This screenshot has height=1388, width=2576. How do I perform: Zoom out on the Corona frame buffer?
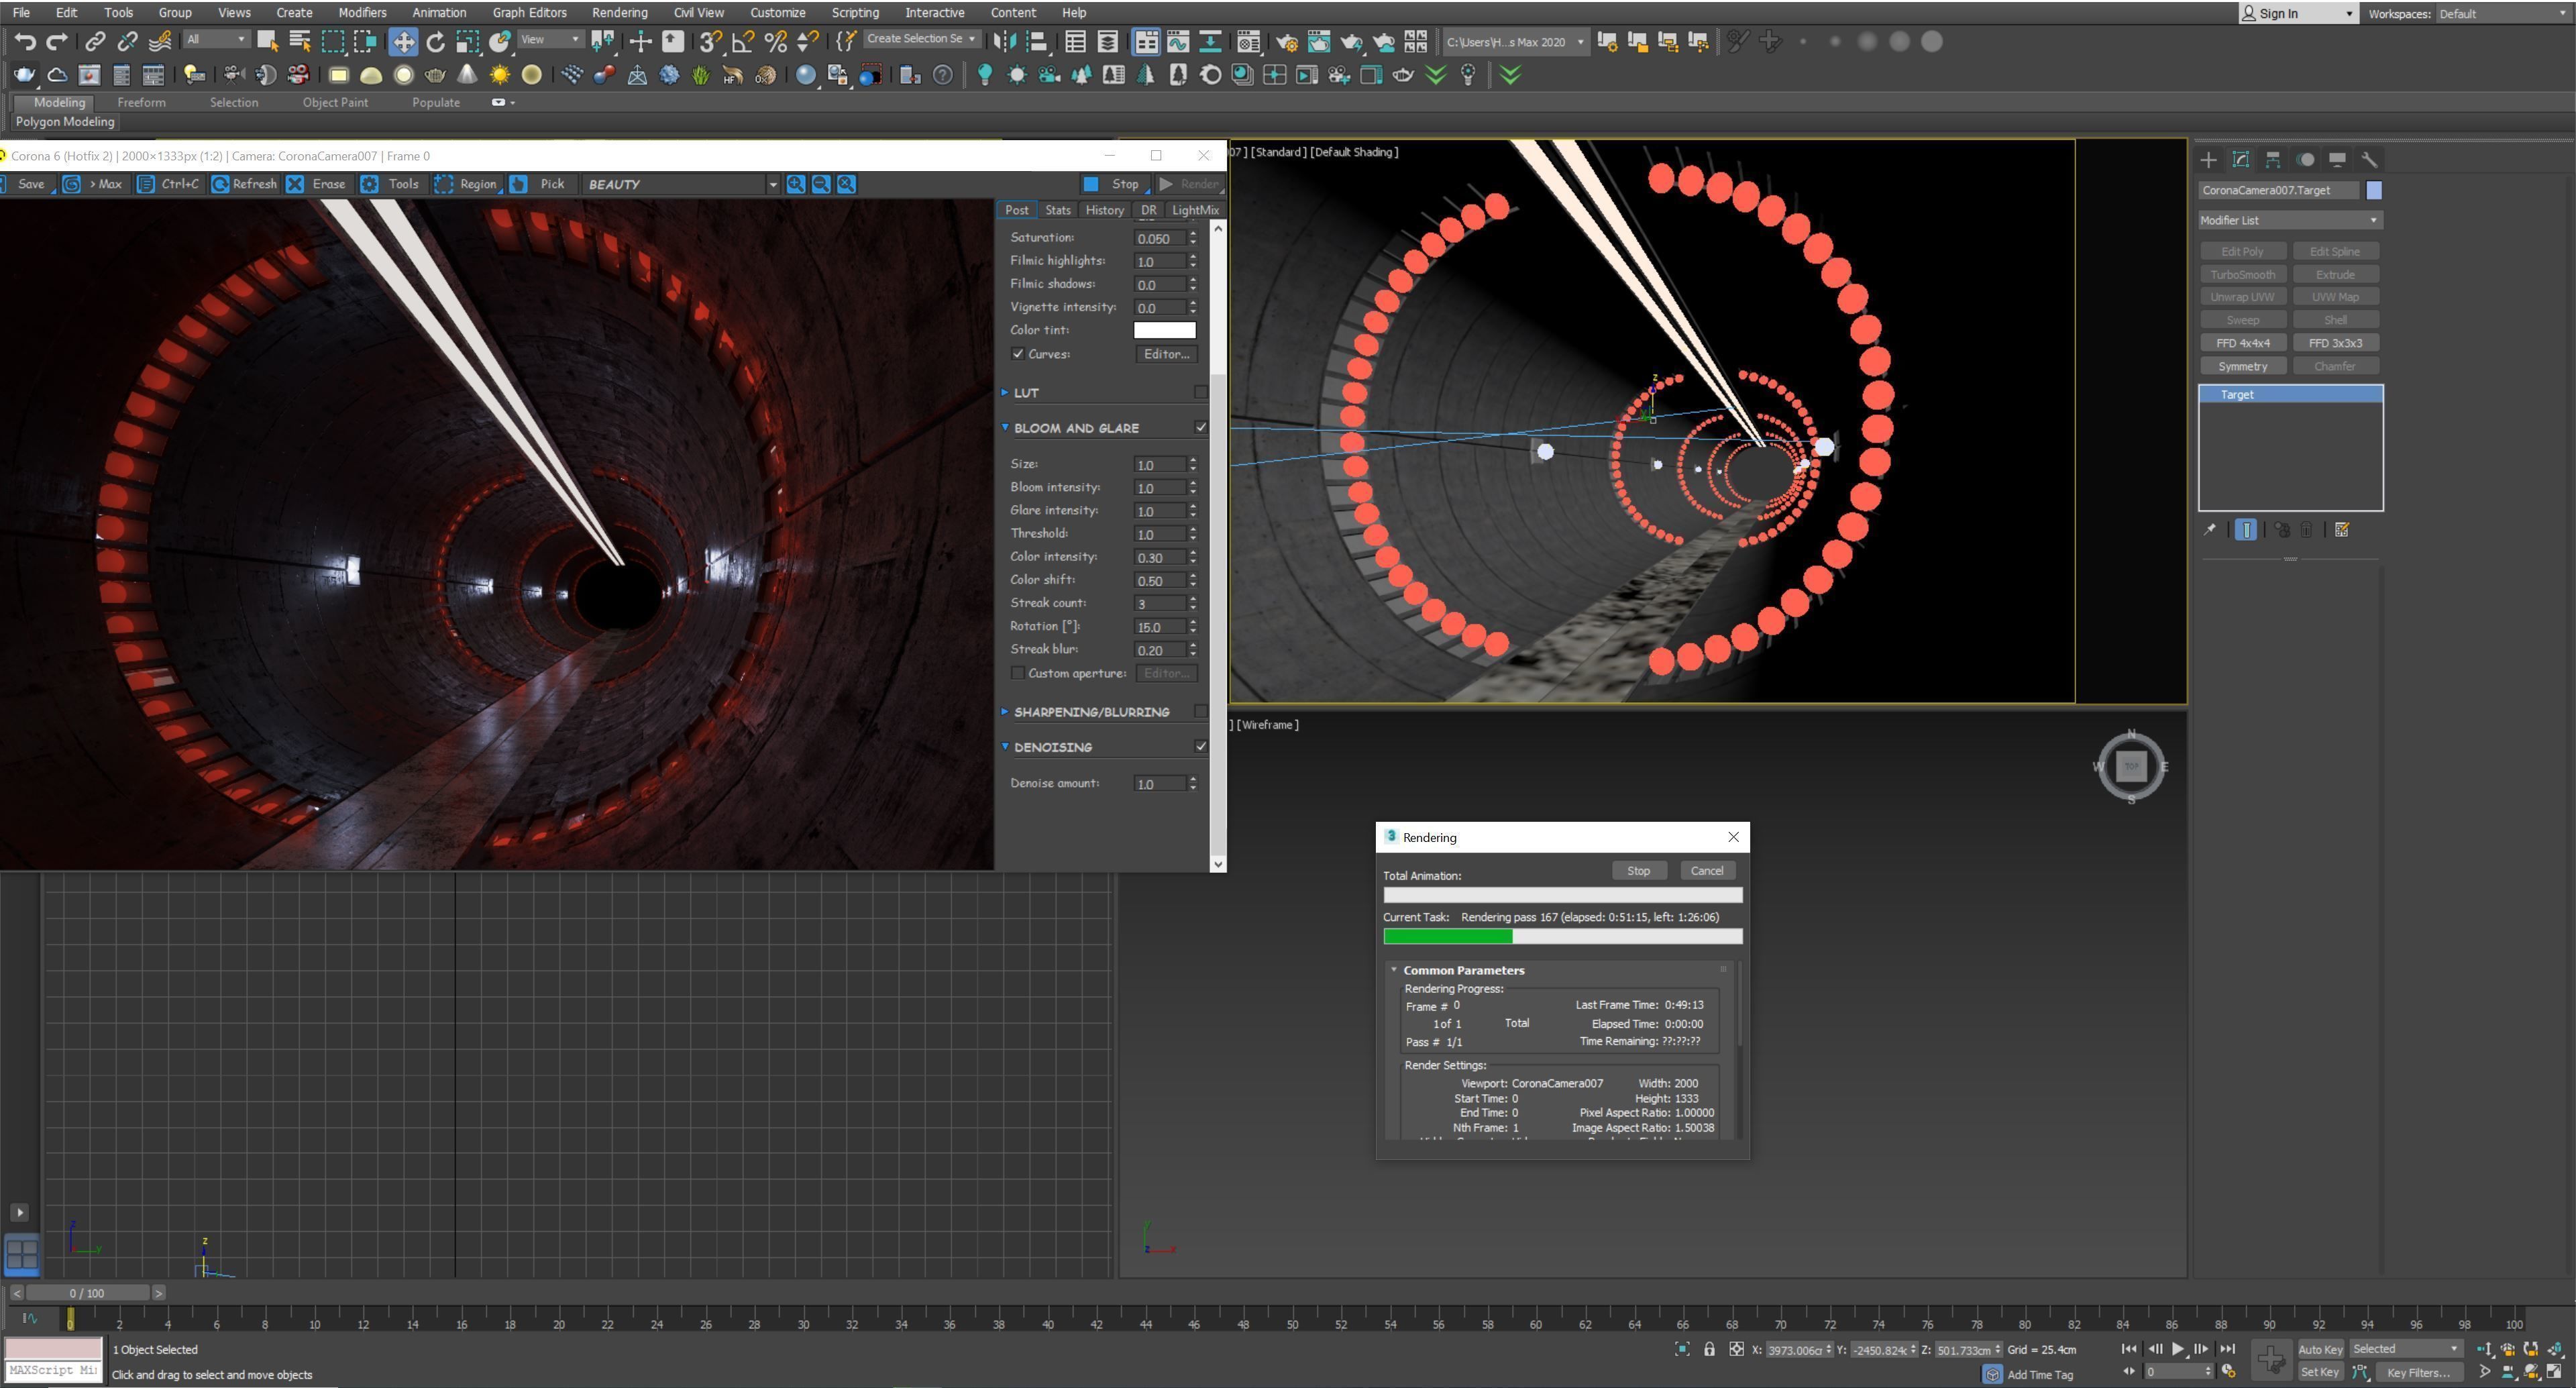click(x=821, y=184)
